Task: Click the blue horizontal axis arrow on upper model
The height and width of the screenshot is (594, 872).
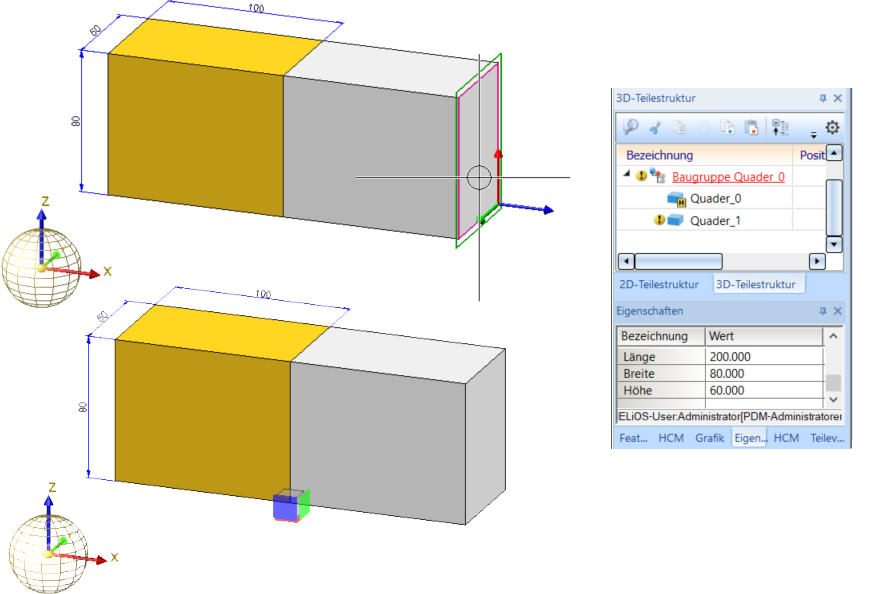Action: 527,208
